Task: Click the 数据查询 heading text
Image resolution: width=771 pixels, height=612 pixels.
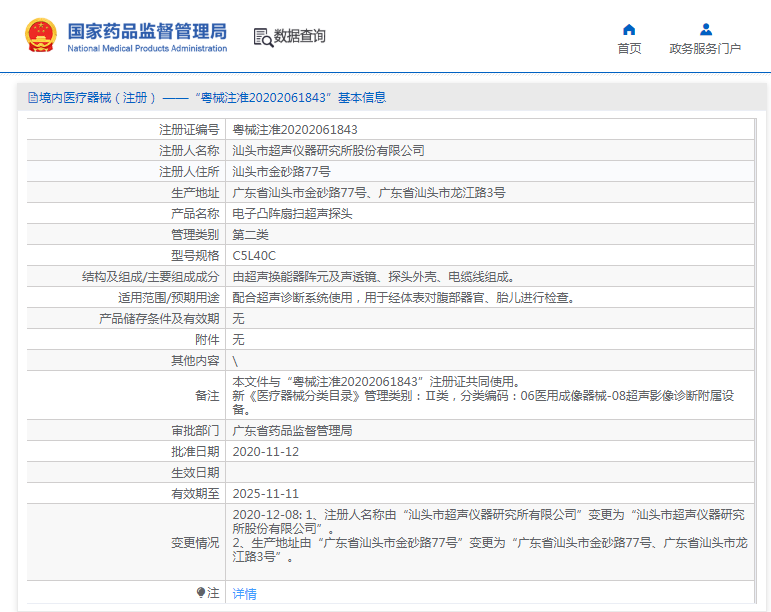Action: tap(300, 37)
